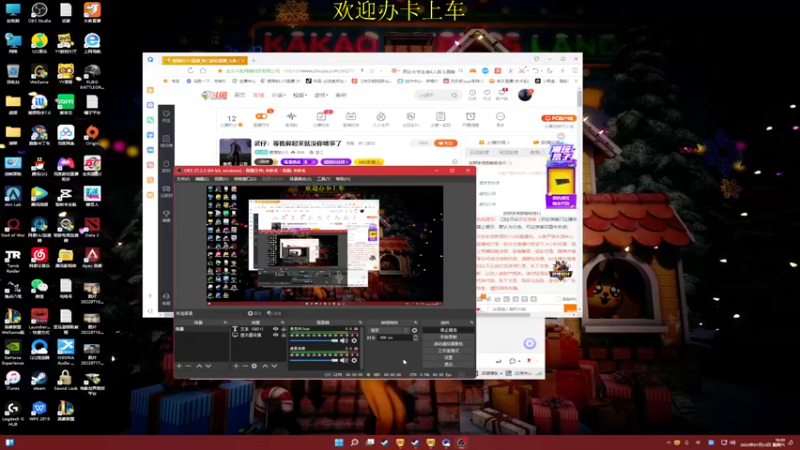800x450 pixels.
Task: Open GeForce Experience desktop icon
Action: tap(13, 352)
